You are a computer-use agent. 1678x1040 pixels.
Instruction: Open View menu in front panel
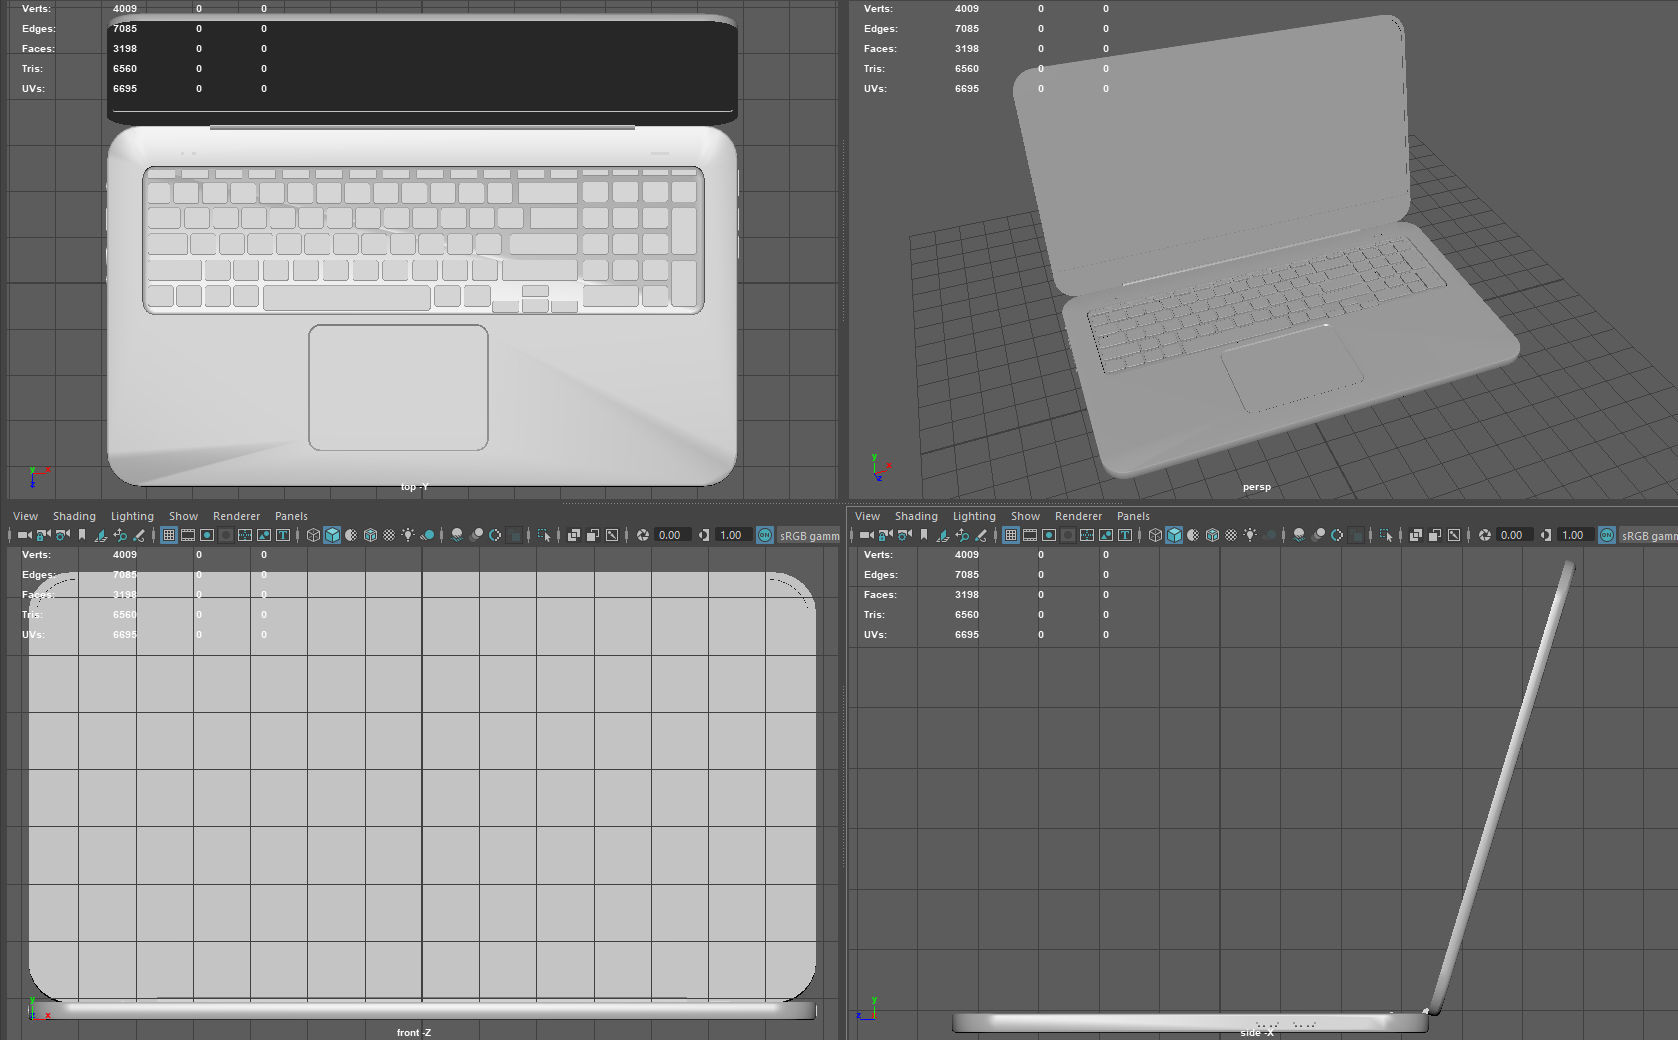(x=25, y=516)
